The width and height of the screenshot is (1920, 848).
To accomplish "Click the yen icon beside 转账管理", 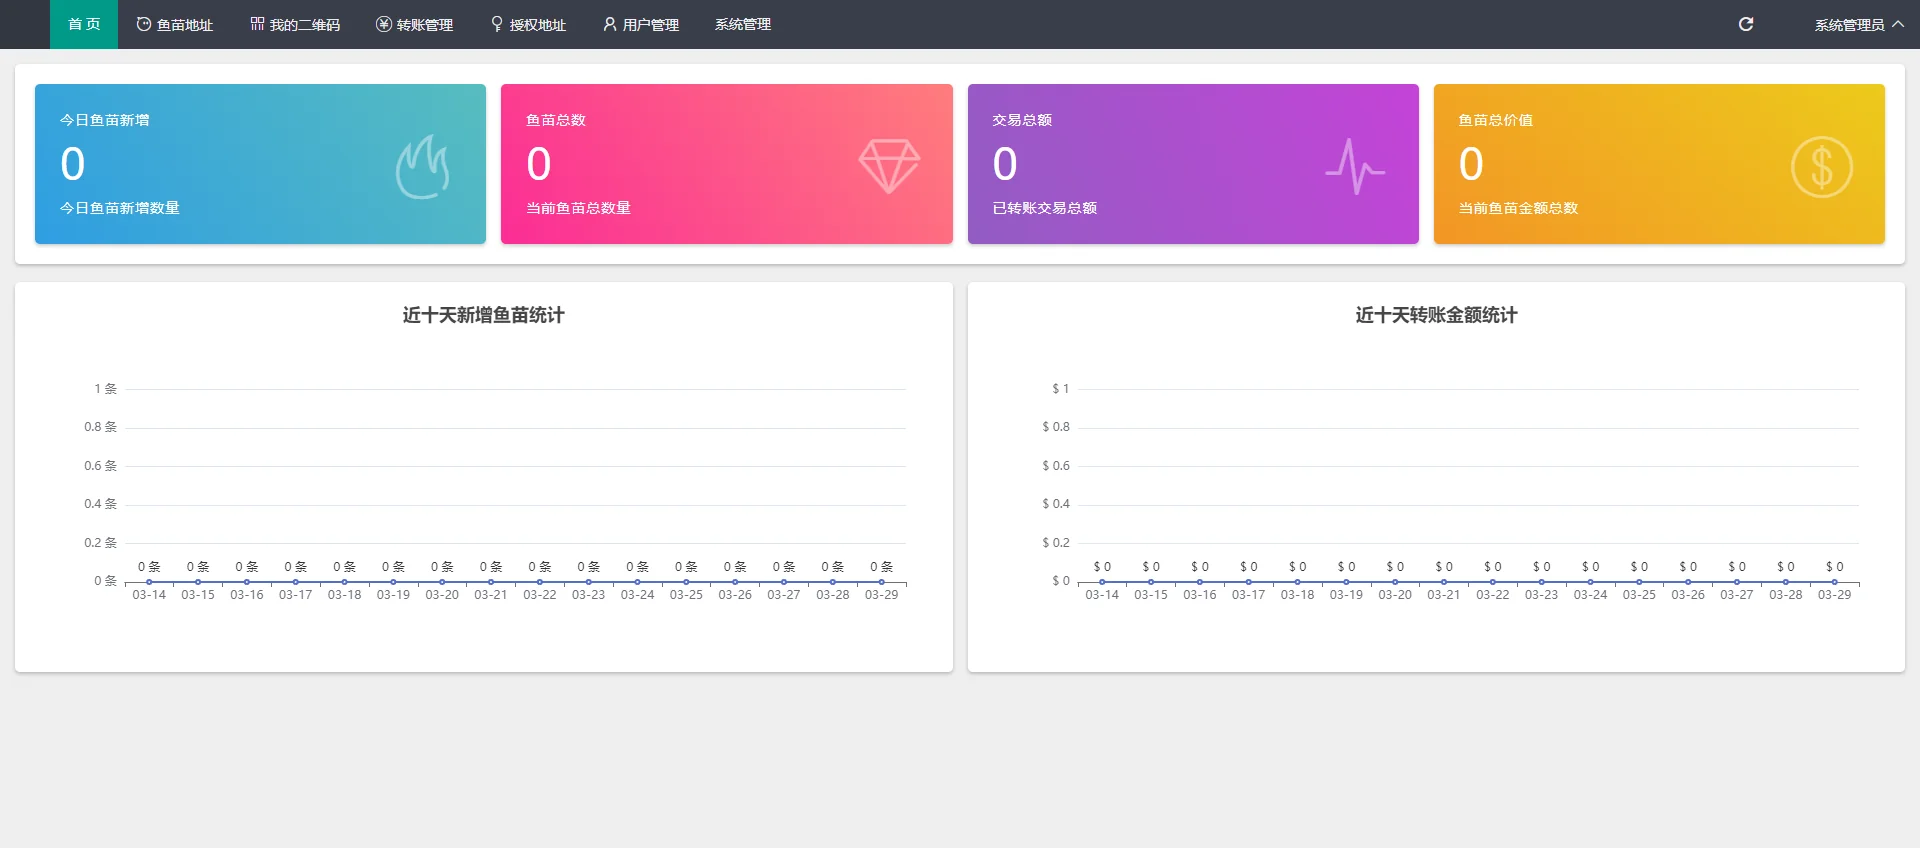I will tap(383, 24).
